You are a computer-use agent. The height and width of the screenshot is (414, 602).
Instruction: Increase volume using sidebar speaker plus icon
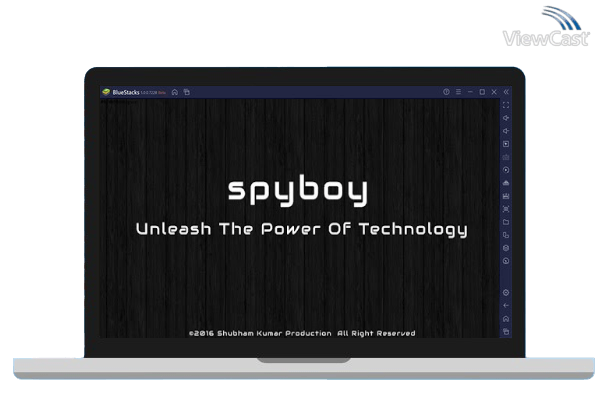pos(506,118)
